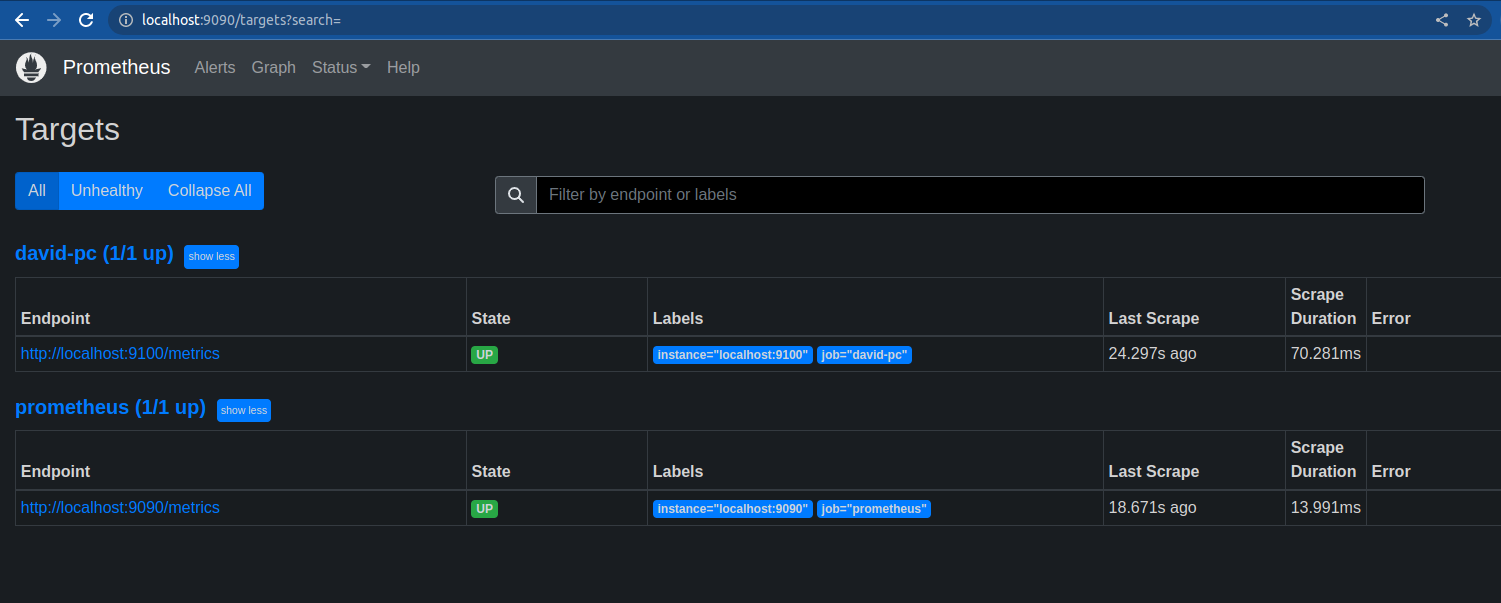Toggle the Collapse All button
The width and height of the screenshot is (1501, 603).
tap(209, 191)
